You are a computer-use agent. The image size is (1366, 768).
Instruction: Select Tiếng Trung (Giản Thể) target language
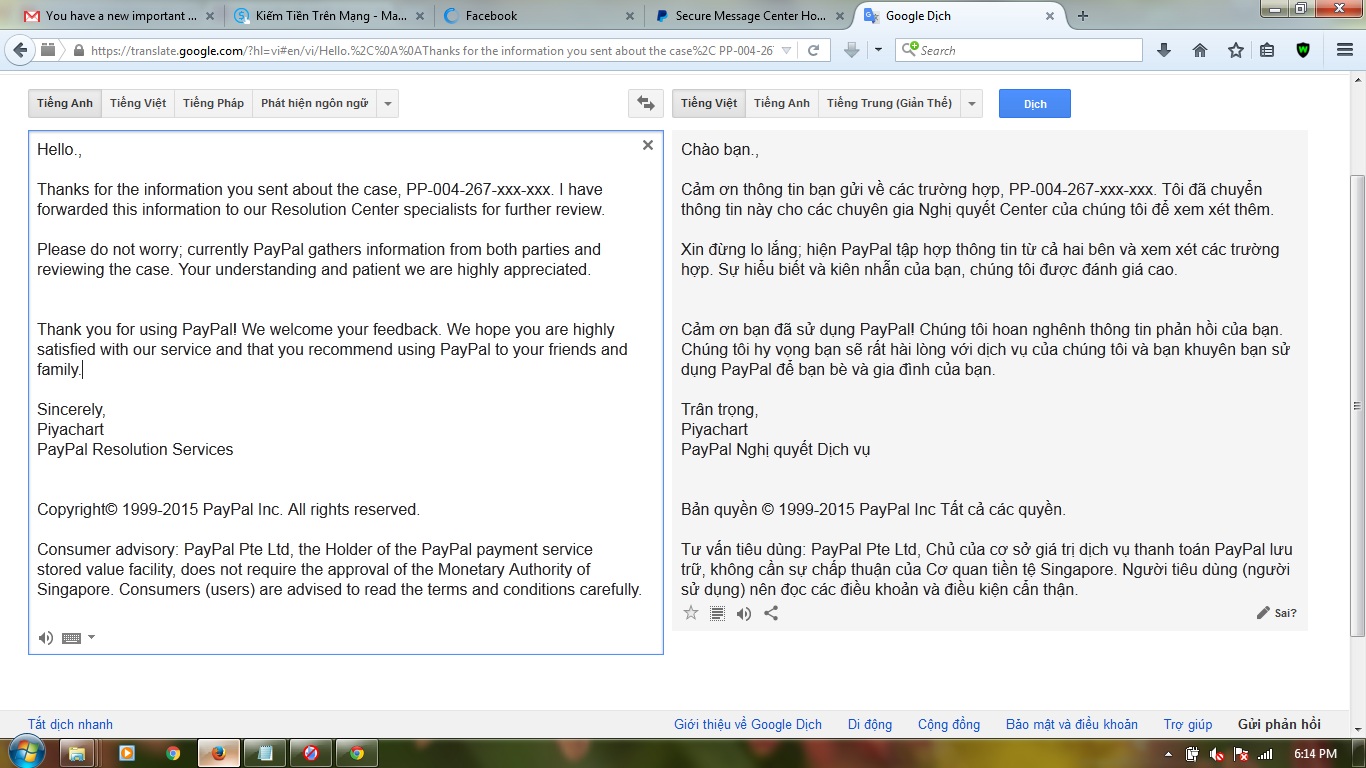(x=889, y=103)
